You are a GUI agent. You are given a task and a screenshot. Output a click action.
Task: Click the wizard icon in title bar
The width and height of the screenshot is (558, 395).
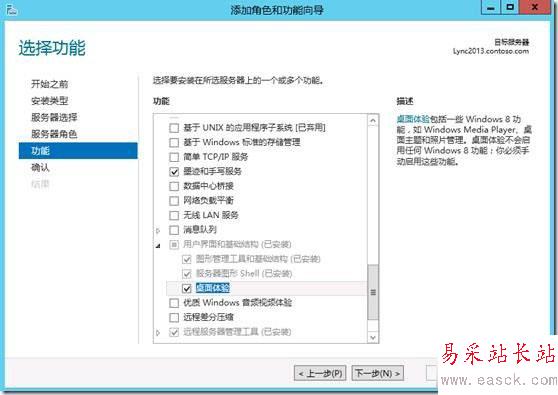tap(12, 10)
